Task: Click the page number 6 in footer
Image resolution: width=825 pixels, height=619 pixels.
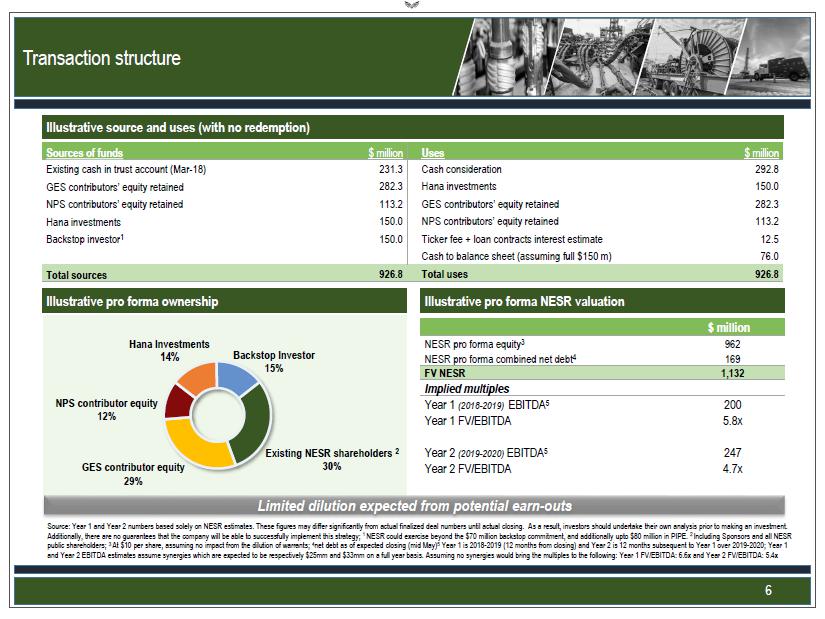Action: (x=768, y=591)
